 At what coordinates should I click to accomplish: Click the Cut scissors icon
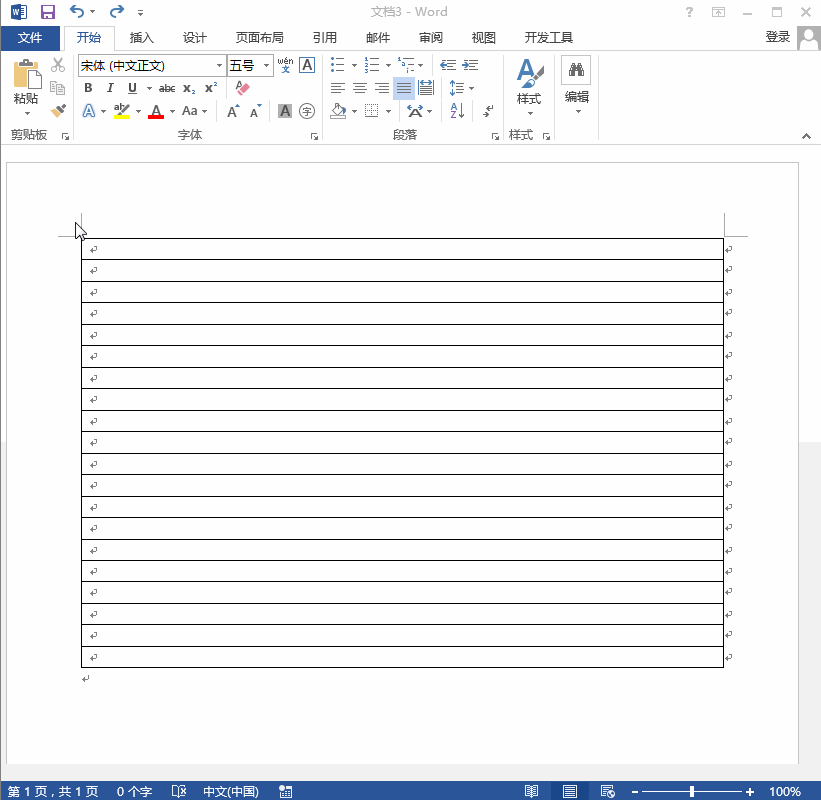pyautogui.click(x=58, y=65)
